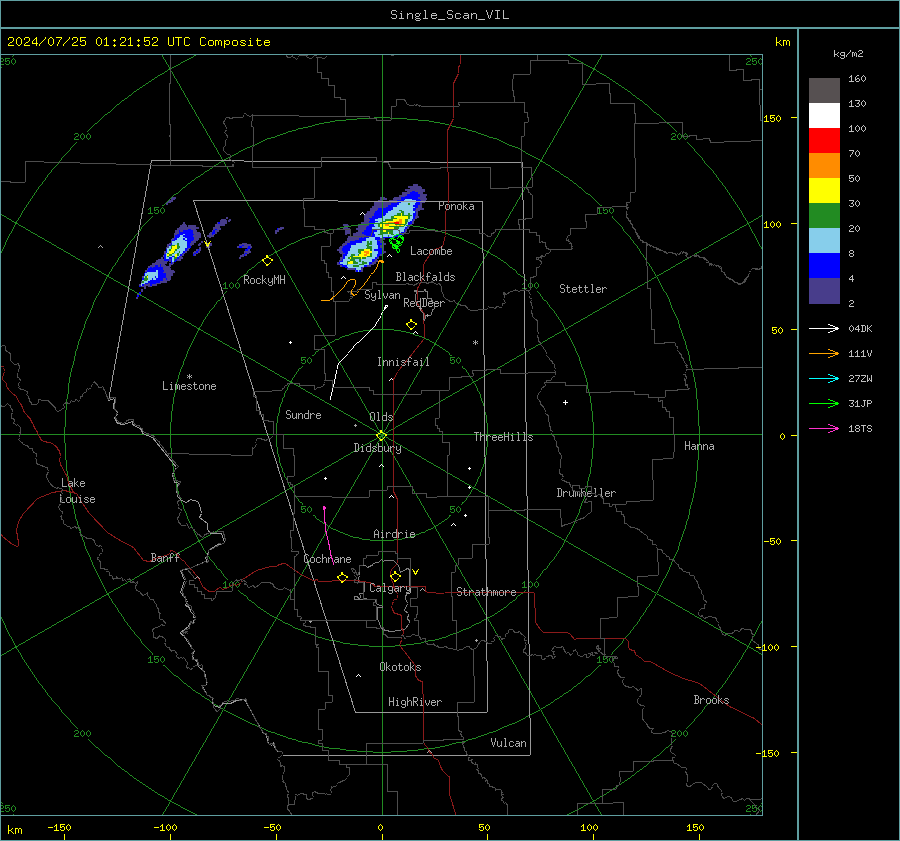Click the magenta 18TS arrow in legend
Image resolution: width=900 pixels, height=841 pixels.
point(824,428)
